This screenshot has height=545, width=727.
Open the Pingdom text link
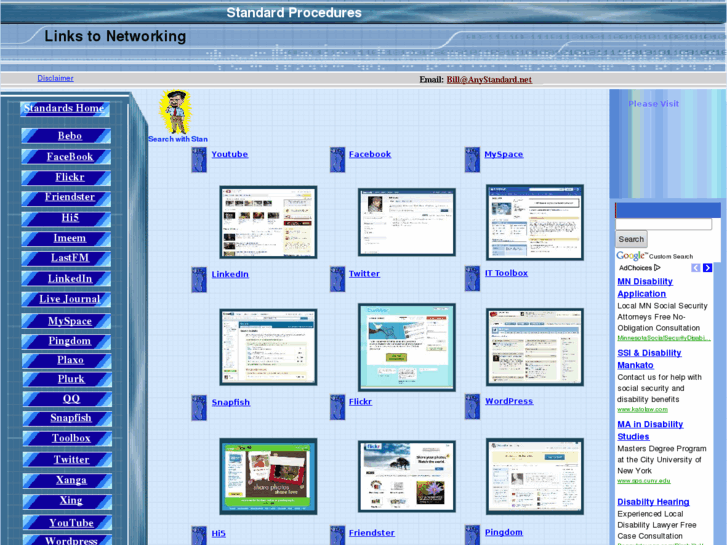(504, 532)
